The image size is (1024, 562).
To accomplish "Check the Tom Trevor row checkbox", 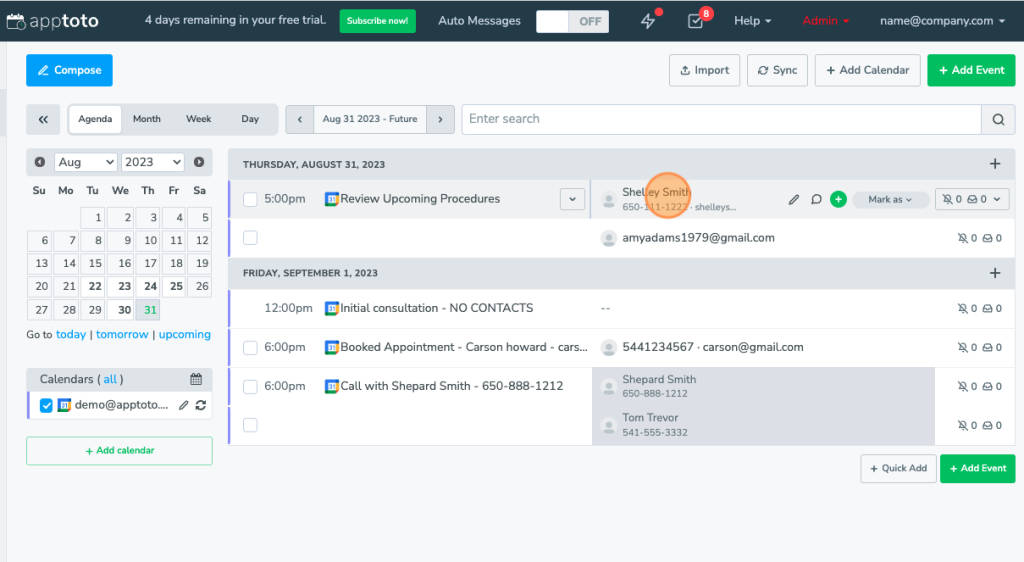I will (250, 425).
